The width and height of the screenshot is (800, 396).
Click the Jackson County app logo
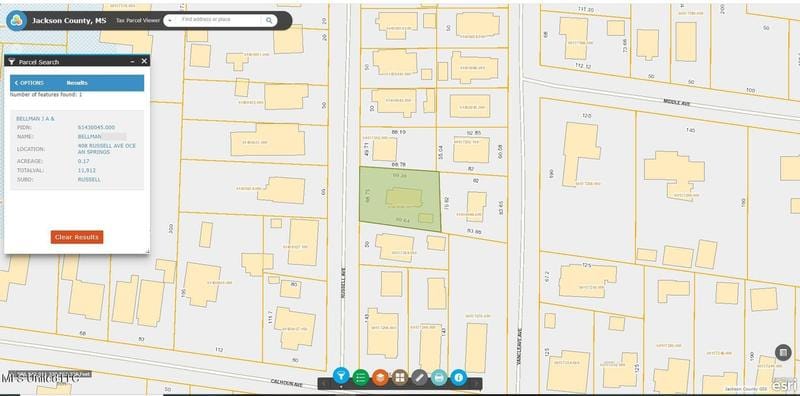pos(16,20)
